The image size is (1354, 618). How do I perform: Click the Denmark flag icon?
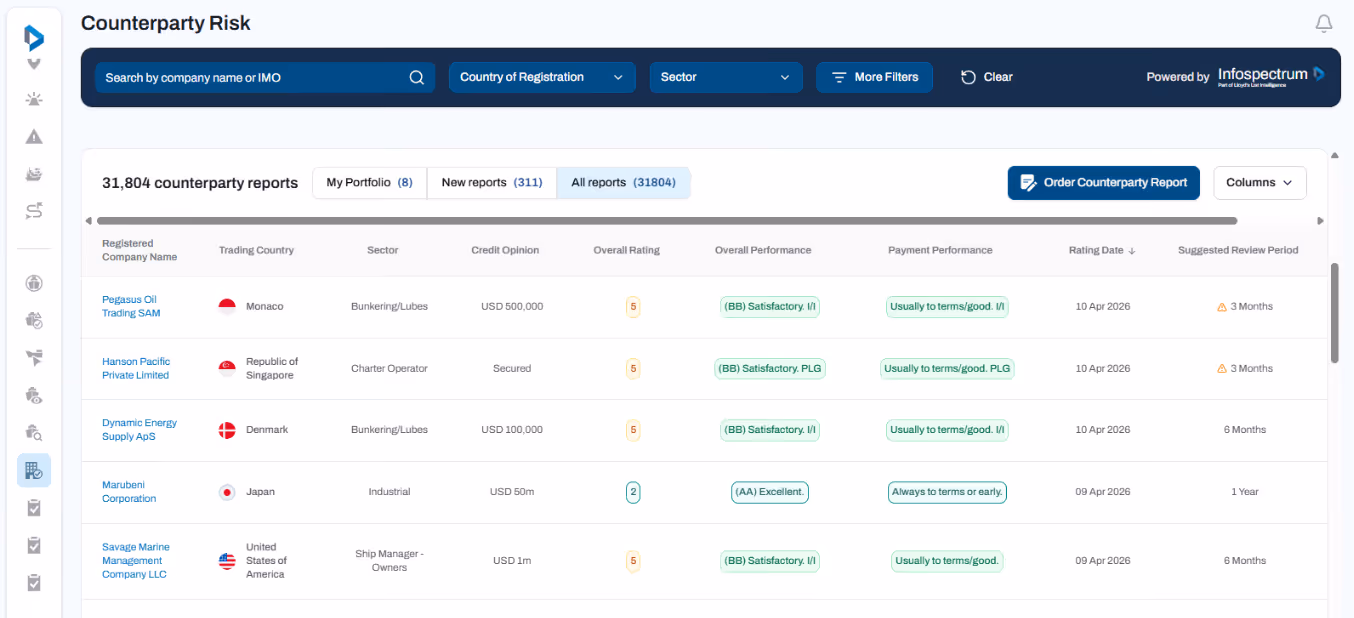[227, 430]
